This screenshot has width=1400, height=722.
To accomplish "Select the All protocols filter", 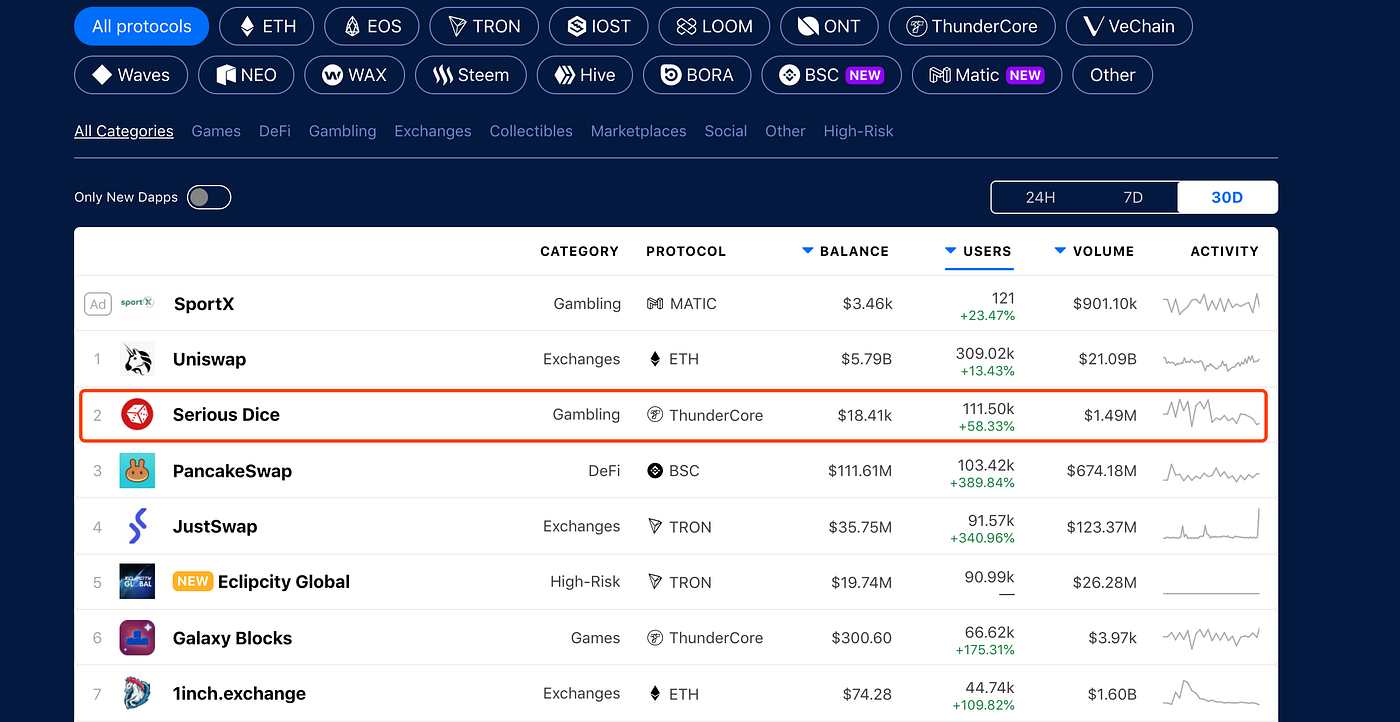I will click(x=141, y=27).
